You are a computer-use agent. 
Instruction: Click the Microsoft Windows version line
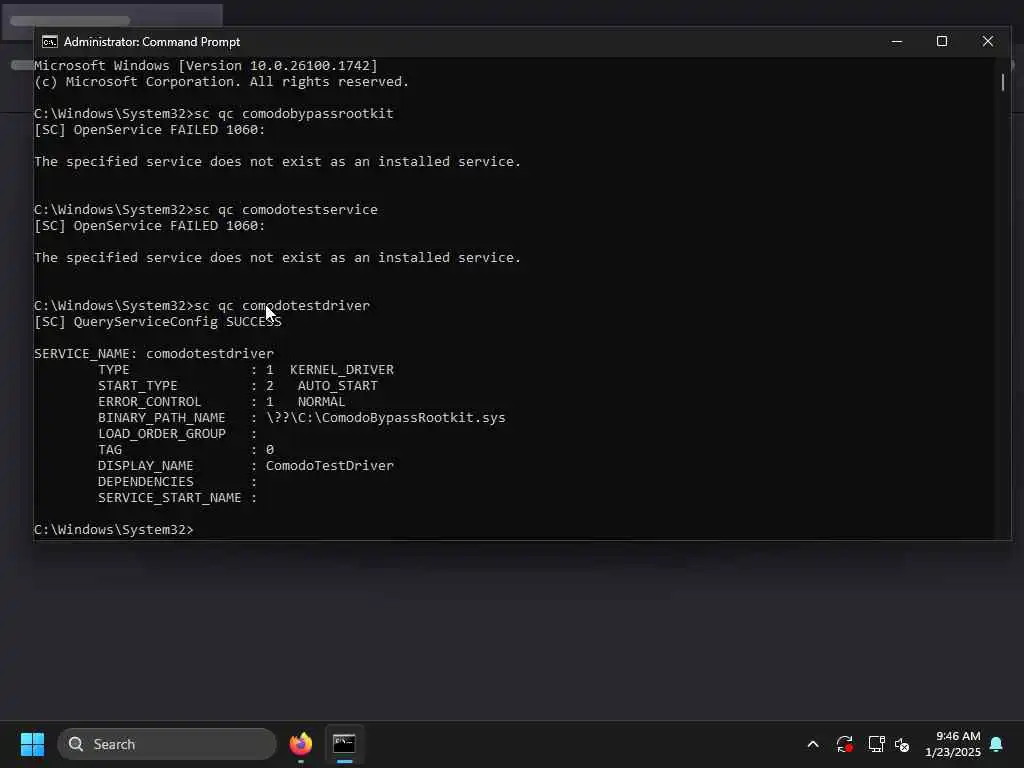[206, 66]
